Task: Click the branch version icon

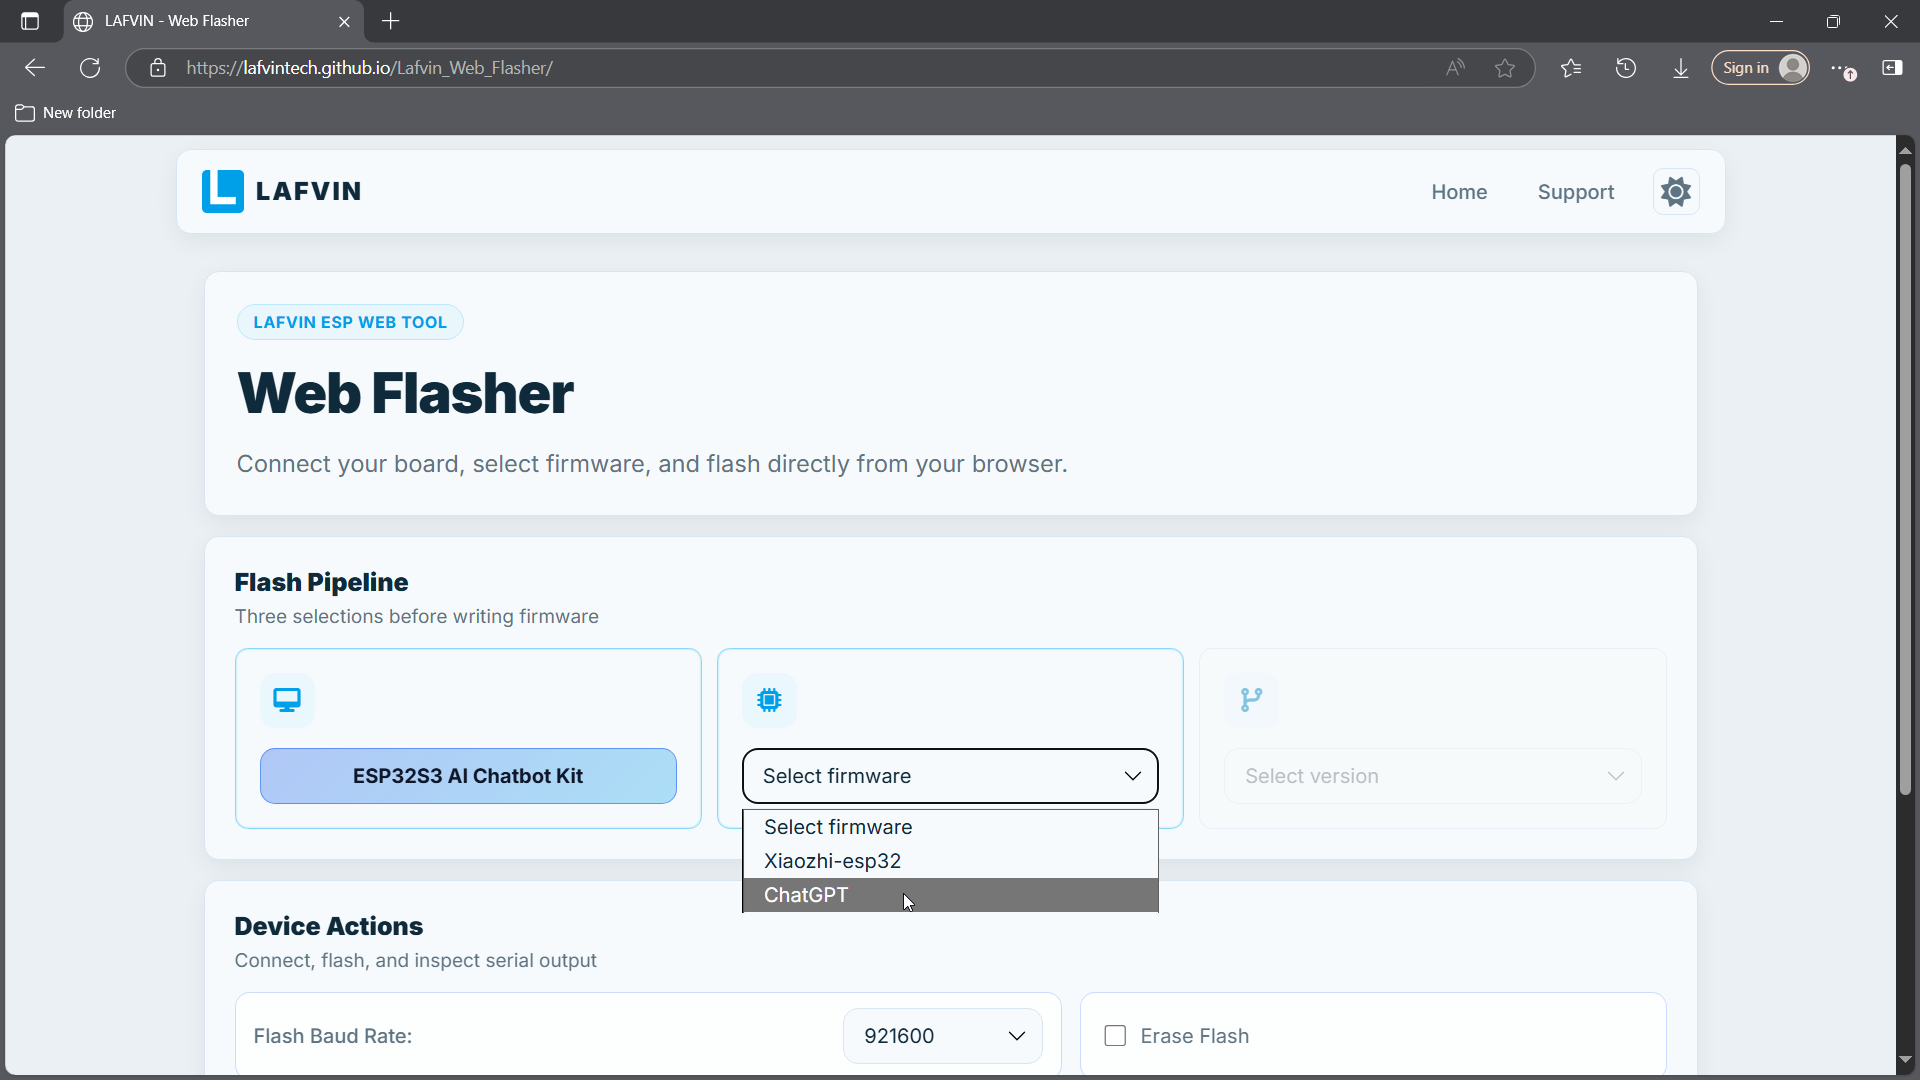Action: pyautogui.click(x=1251, y=700)
